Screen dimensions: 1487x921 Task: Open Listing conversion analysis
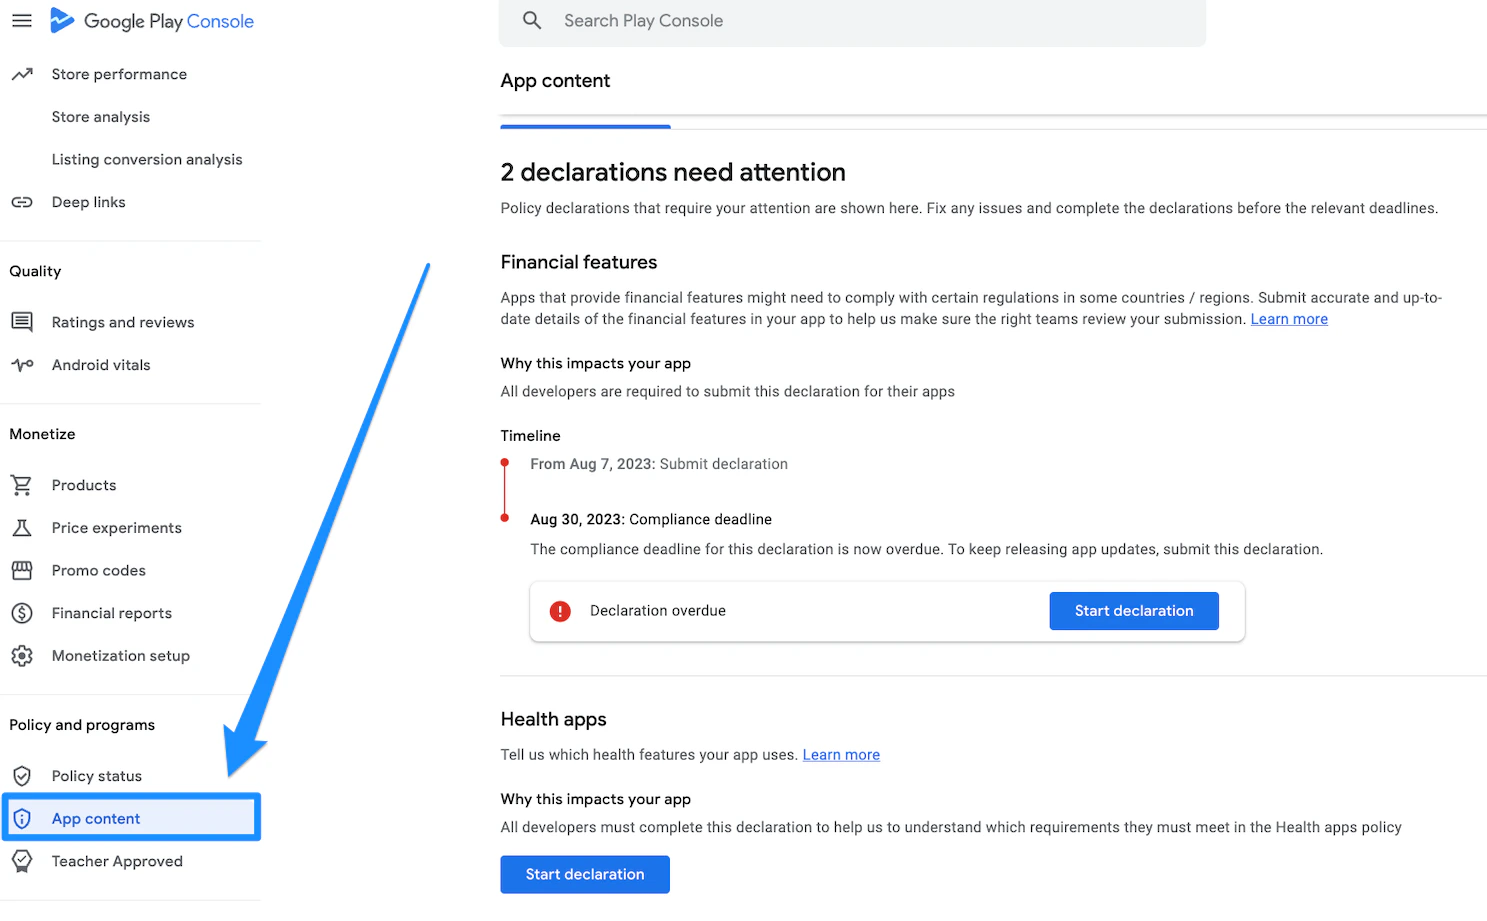[147, 160]
